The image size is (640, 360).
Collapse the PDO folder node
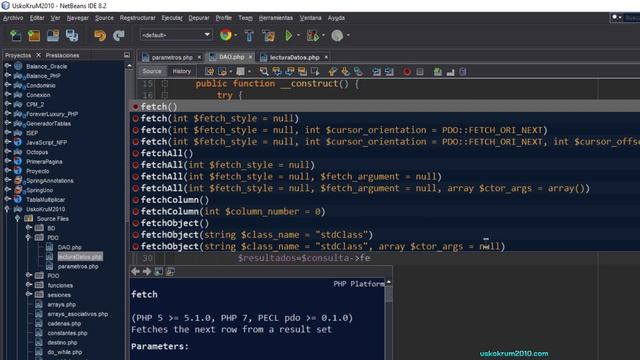tap(28, 237)
